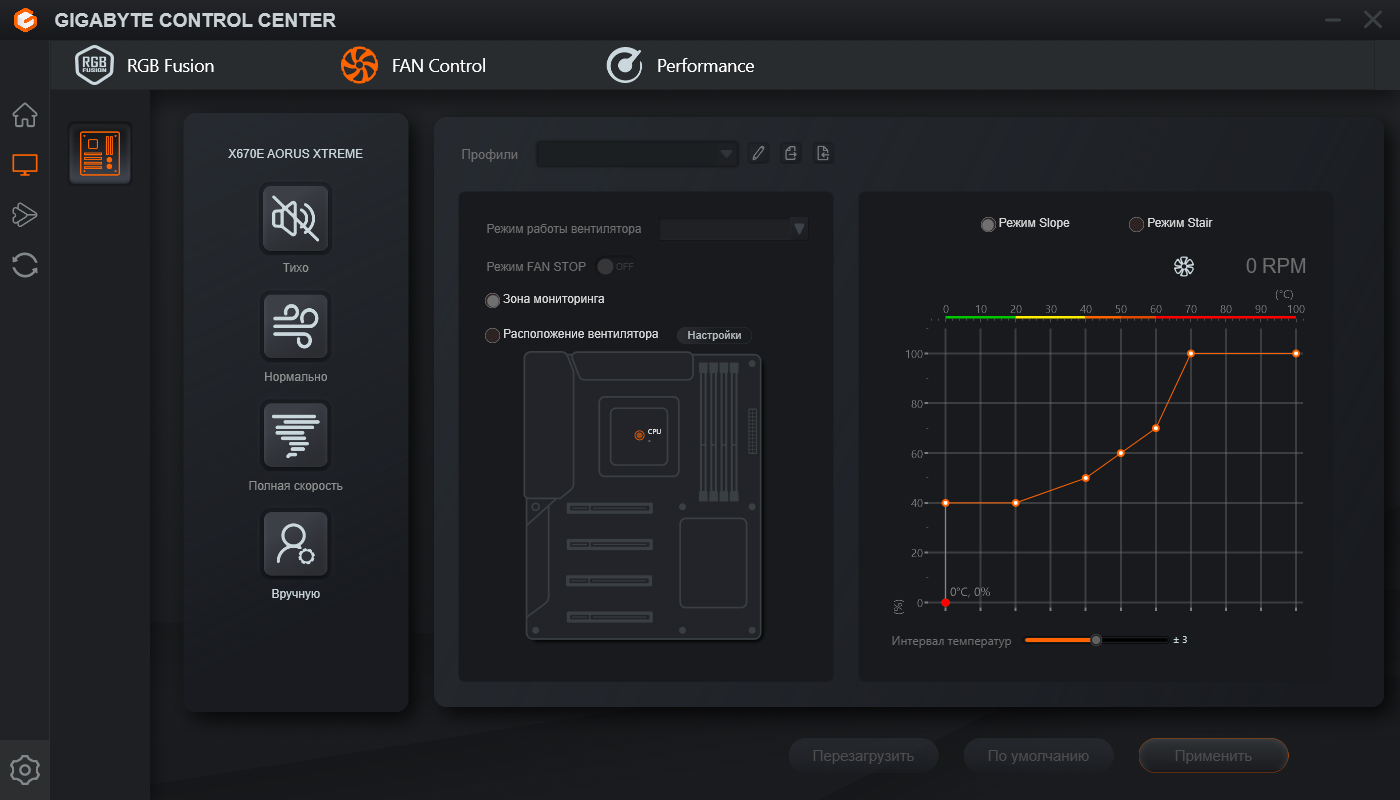
Task: Select the curve point at 20°C, 40%
Action: pos(1016,503)
